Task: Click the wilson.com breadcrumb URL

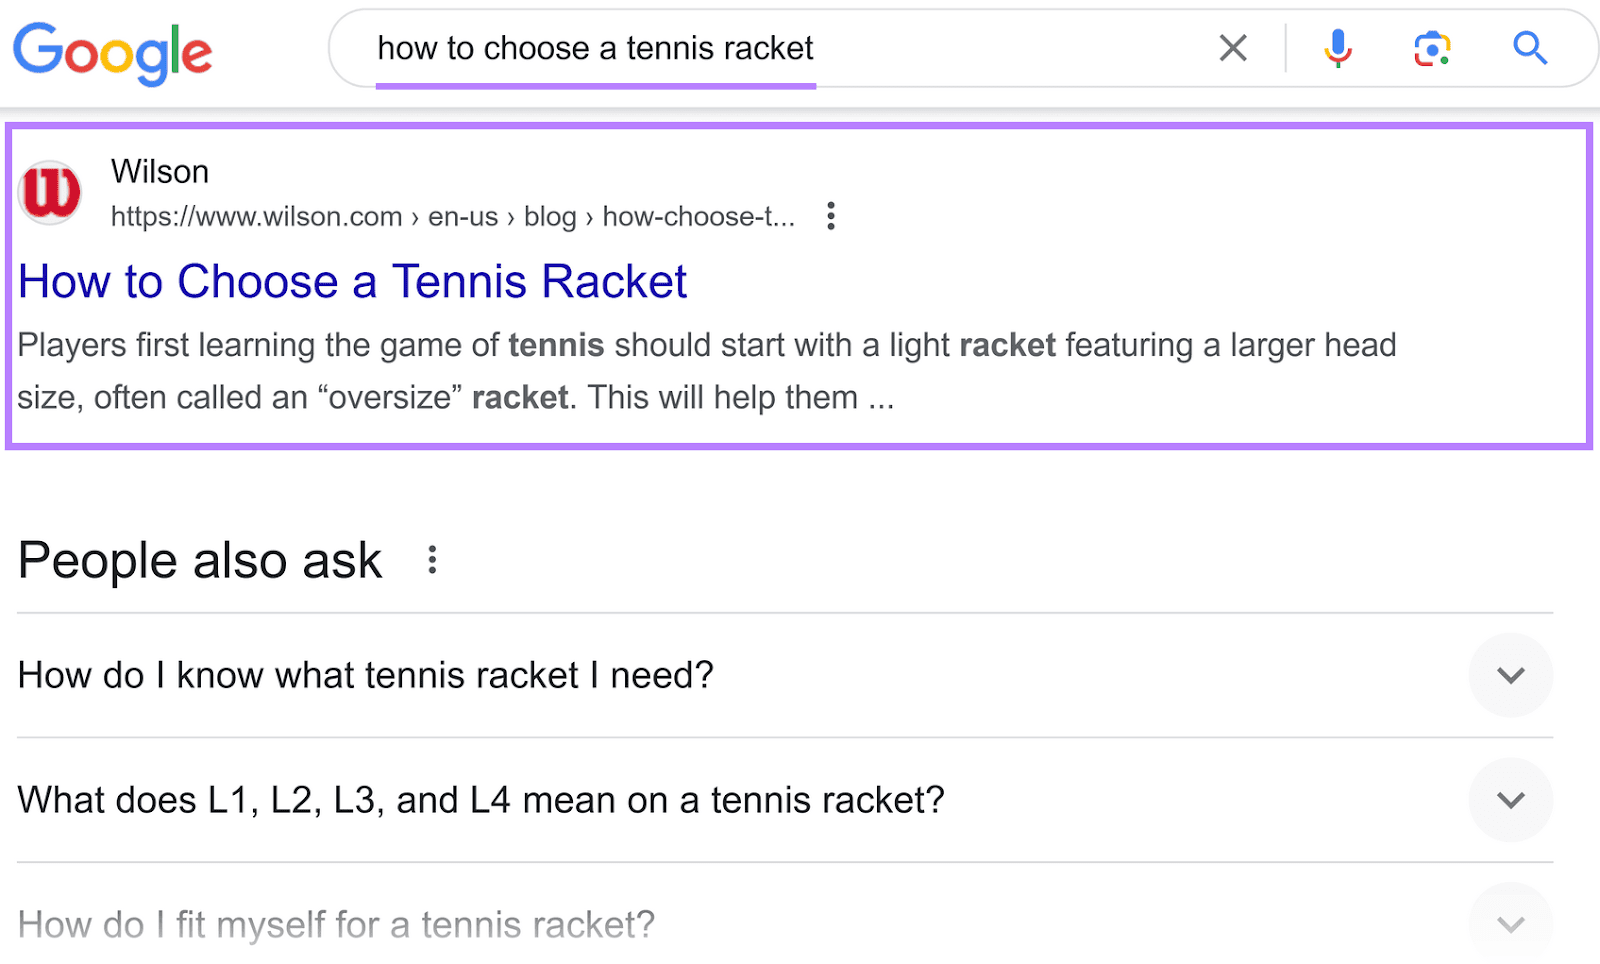Action: pos(452,217)
